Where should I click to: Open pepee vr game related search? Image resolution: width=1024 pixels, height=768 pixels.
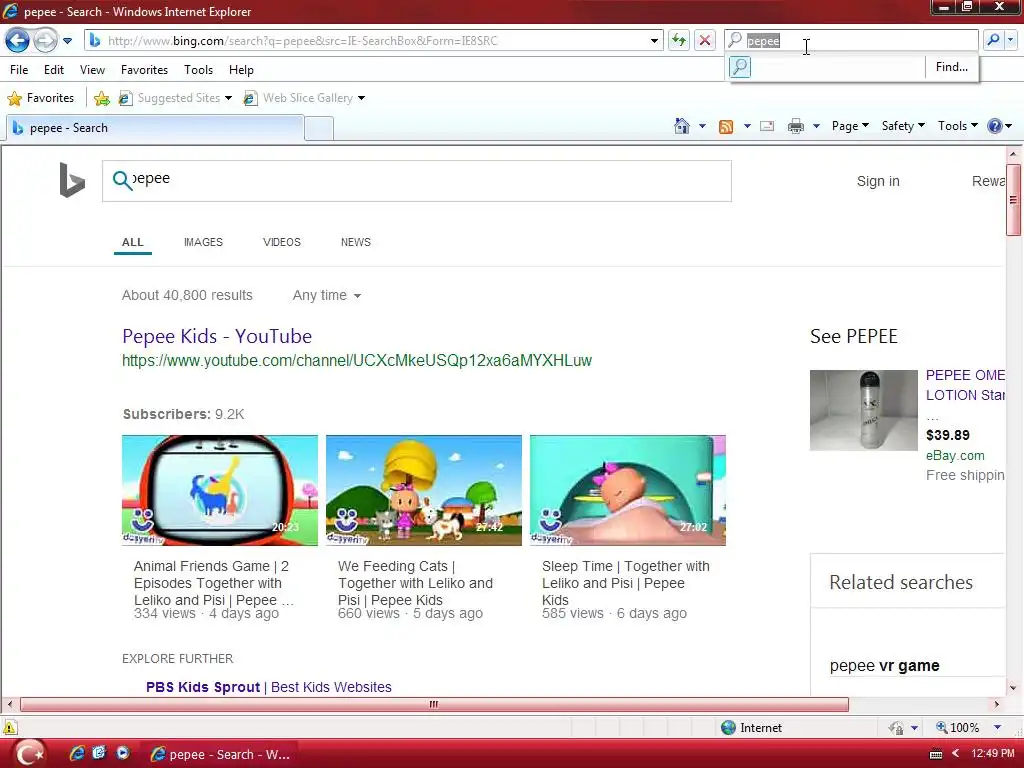point(884,665)
